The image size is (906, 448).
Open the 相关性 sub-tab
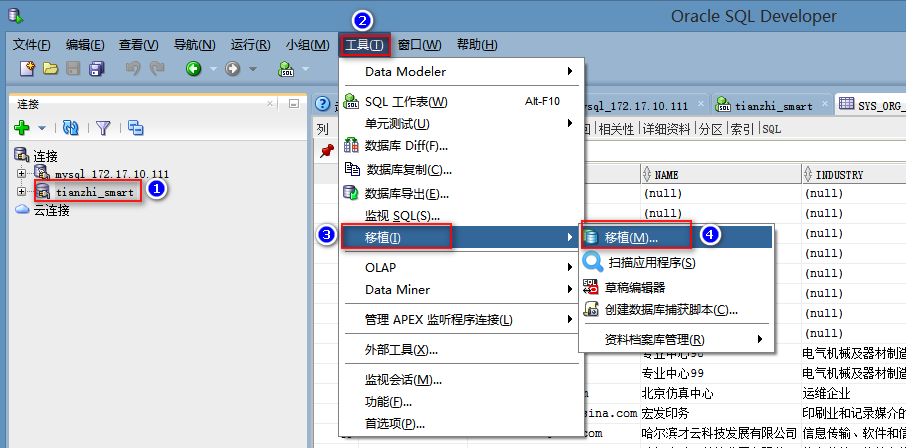(x=615, y=129)
